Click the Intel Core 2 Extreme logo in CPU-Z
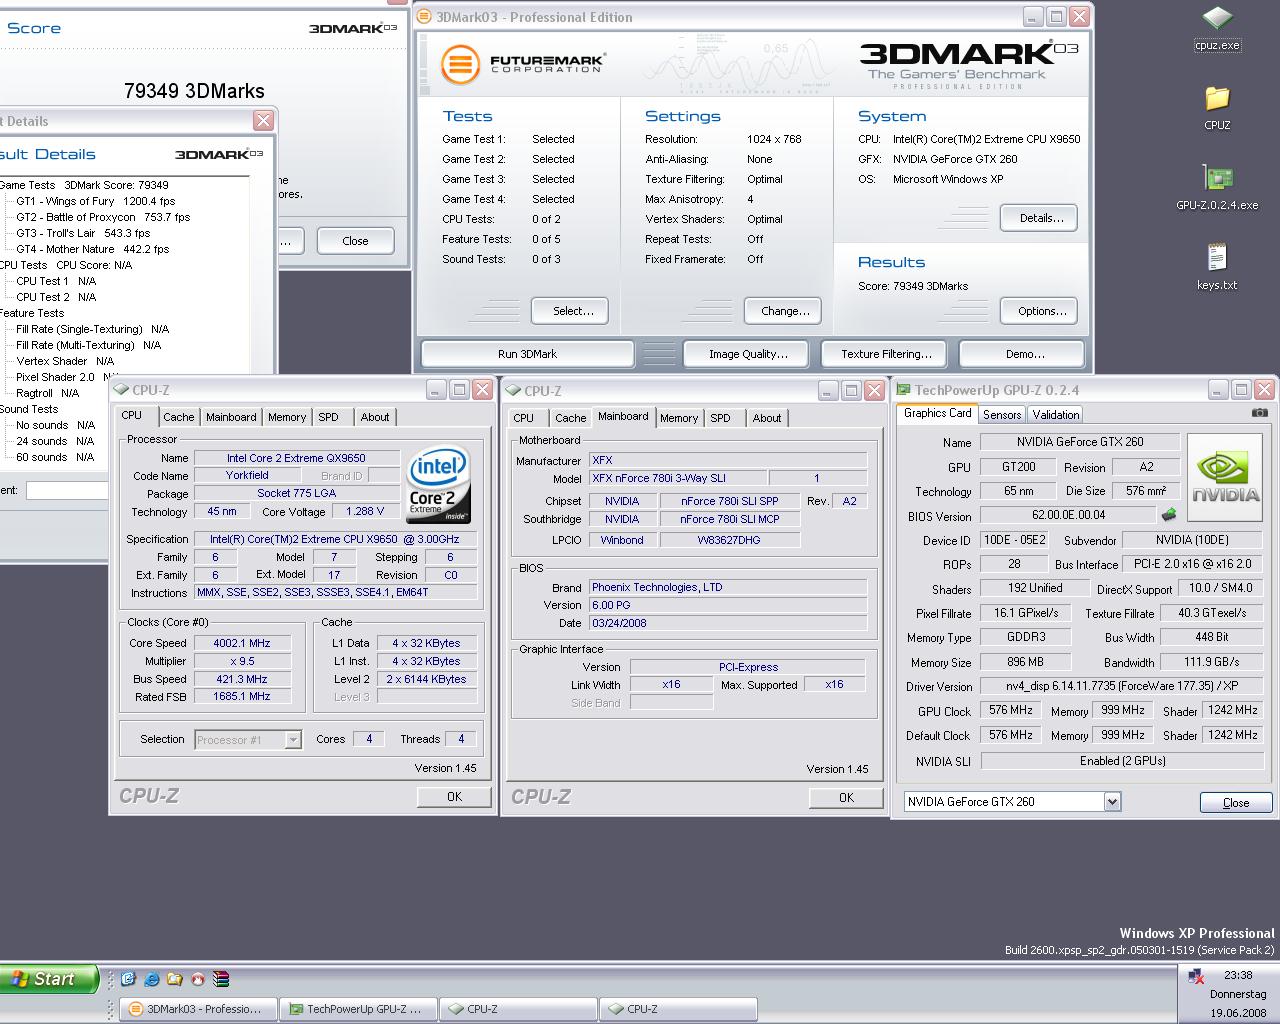Screen dimensions: 1280x1024 coord(437,486)
